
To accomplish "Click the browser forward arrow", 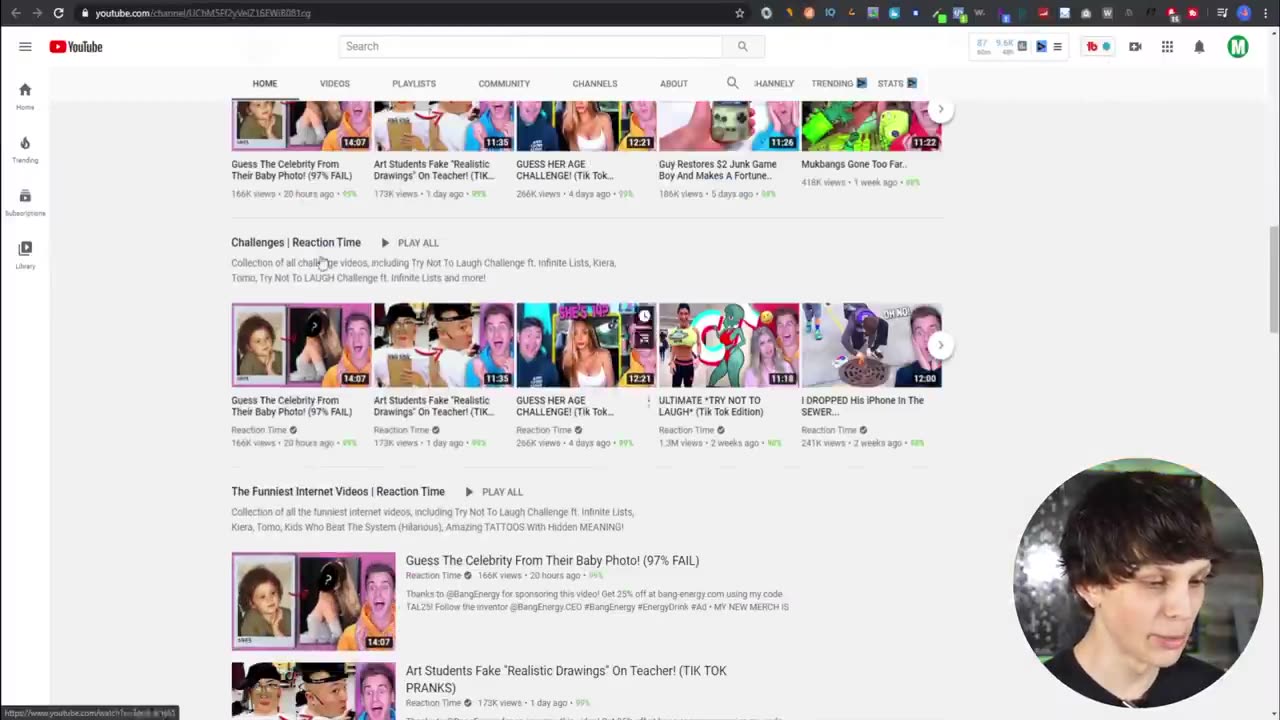I will (x=37, y=13).
